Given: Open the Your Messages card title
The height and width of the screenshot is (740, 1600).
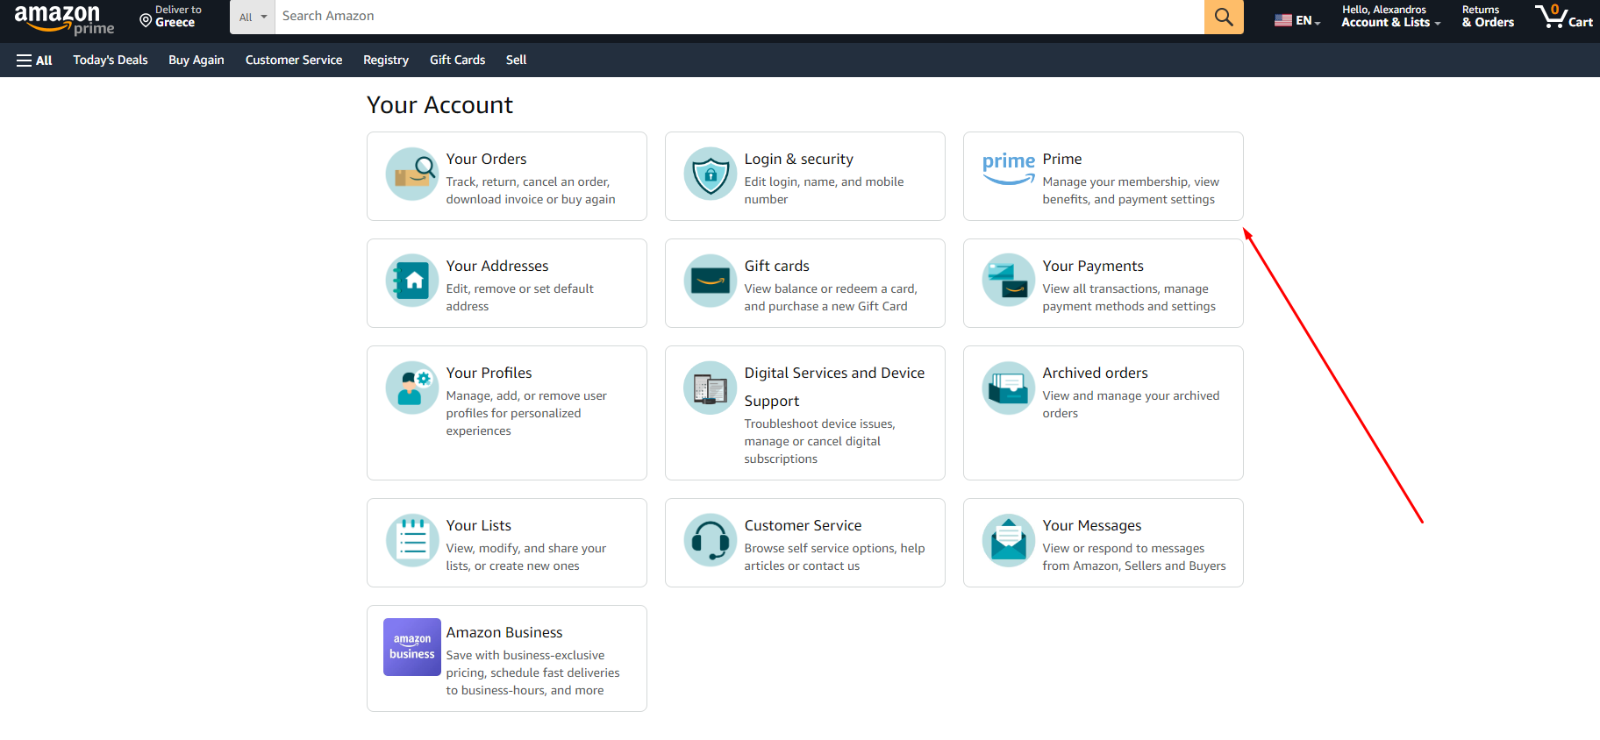Looking at the screenshot, I should click(x=1092, y=526).
